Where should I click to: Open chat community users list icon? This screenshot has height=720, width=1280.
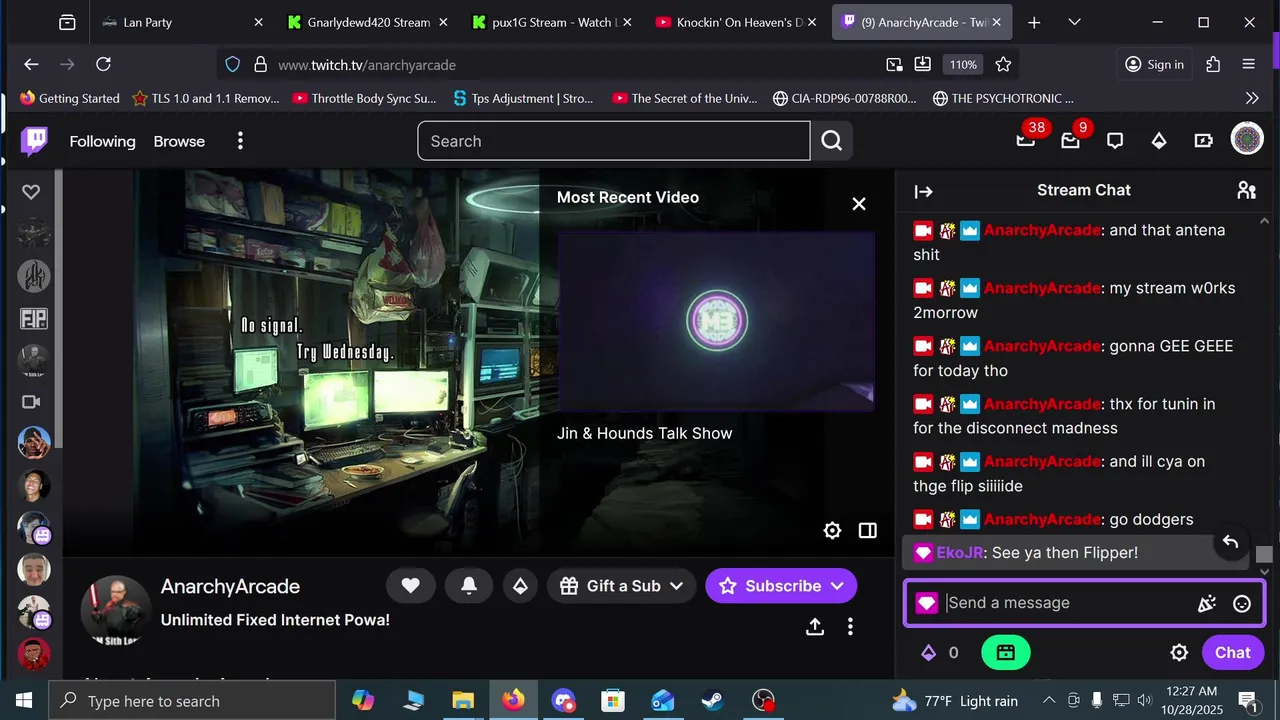1246,190
